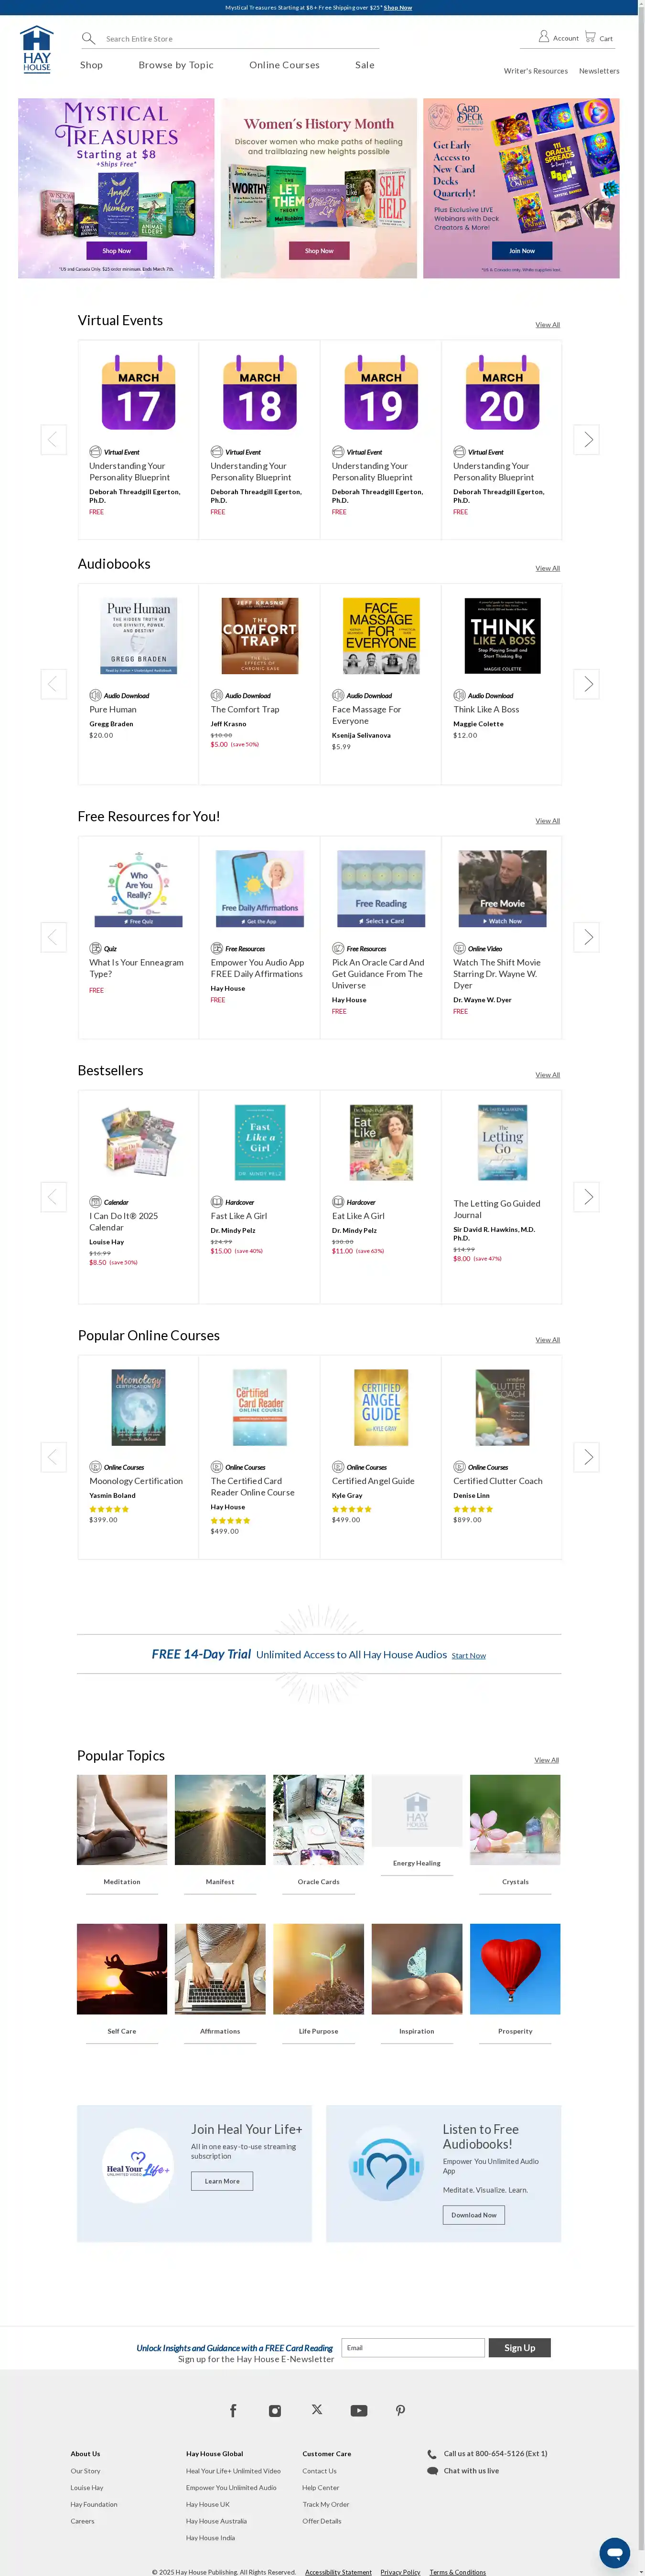Click the Account person icon

544,36
